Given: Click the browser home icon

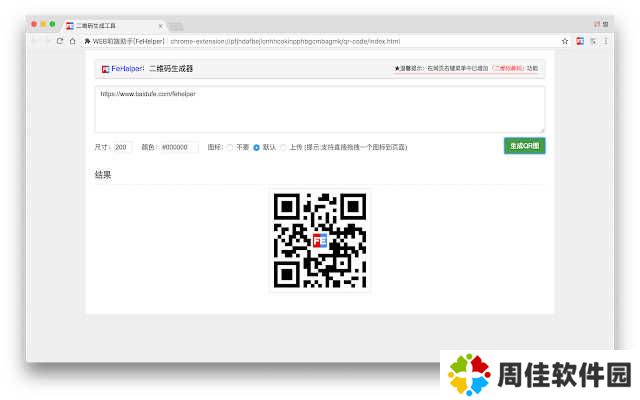Looking at the screenshot, I should click(x=73, y=41).
